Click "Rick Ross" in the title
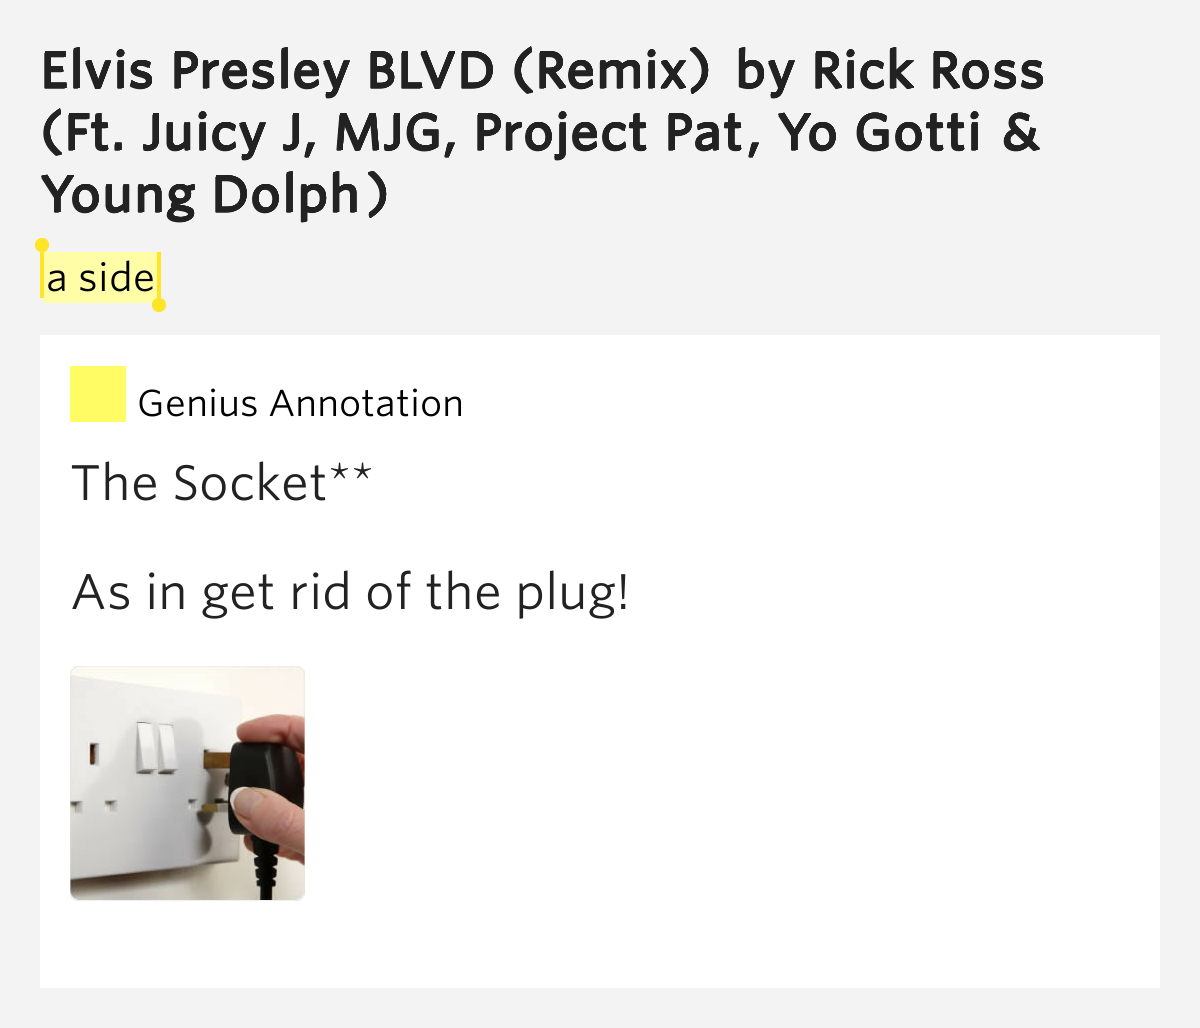1200x1028 pixels. tap(927, 71)
